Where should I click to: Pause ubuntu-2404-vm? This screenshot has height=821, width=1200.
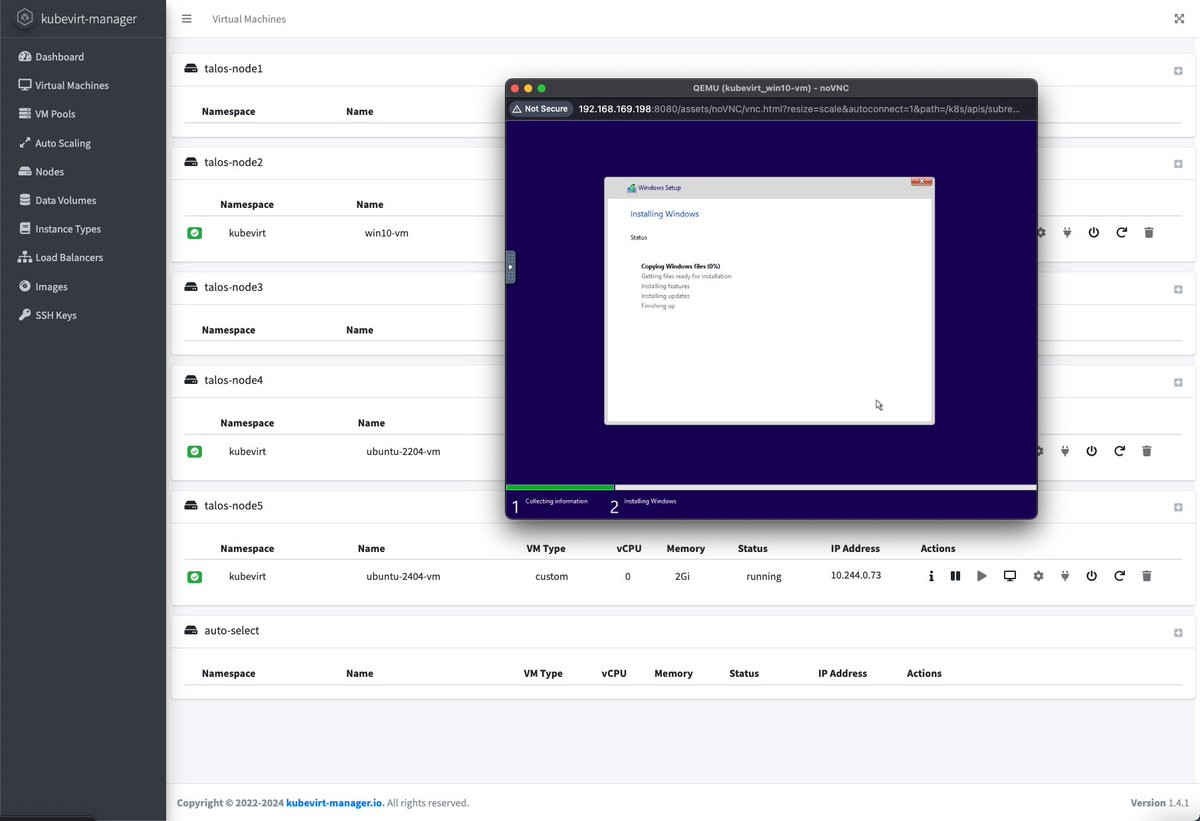[955, 577]
